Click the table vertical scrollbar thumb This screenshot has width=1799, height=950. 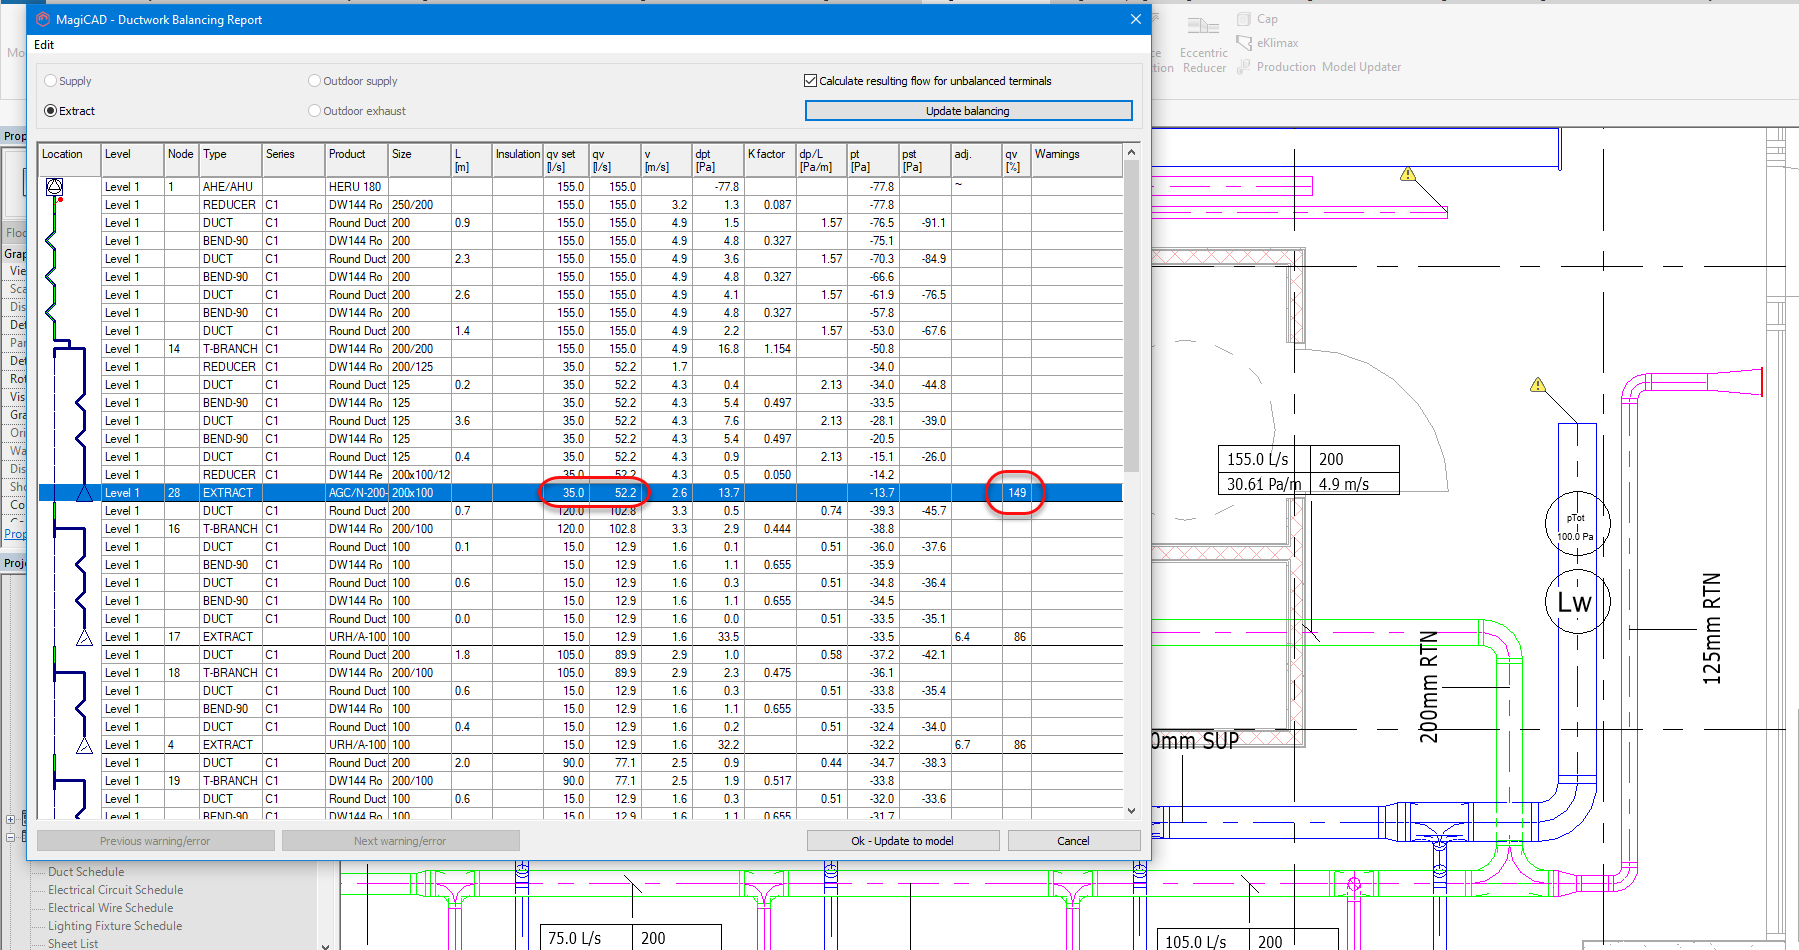(1132, 315)
